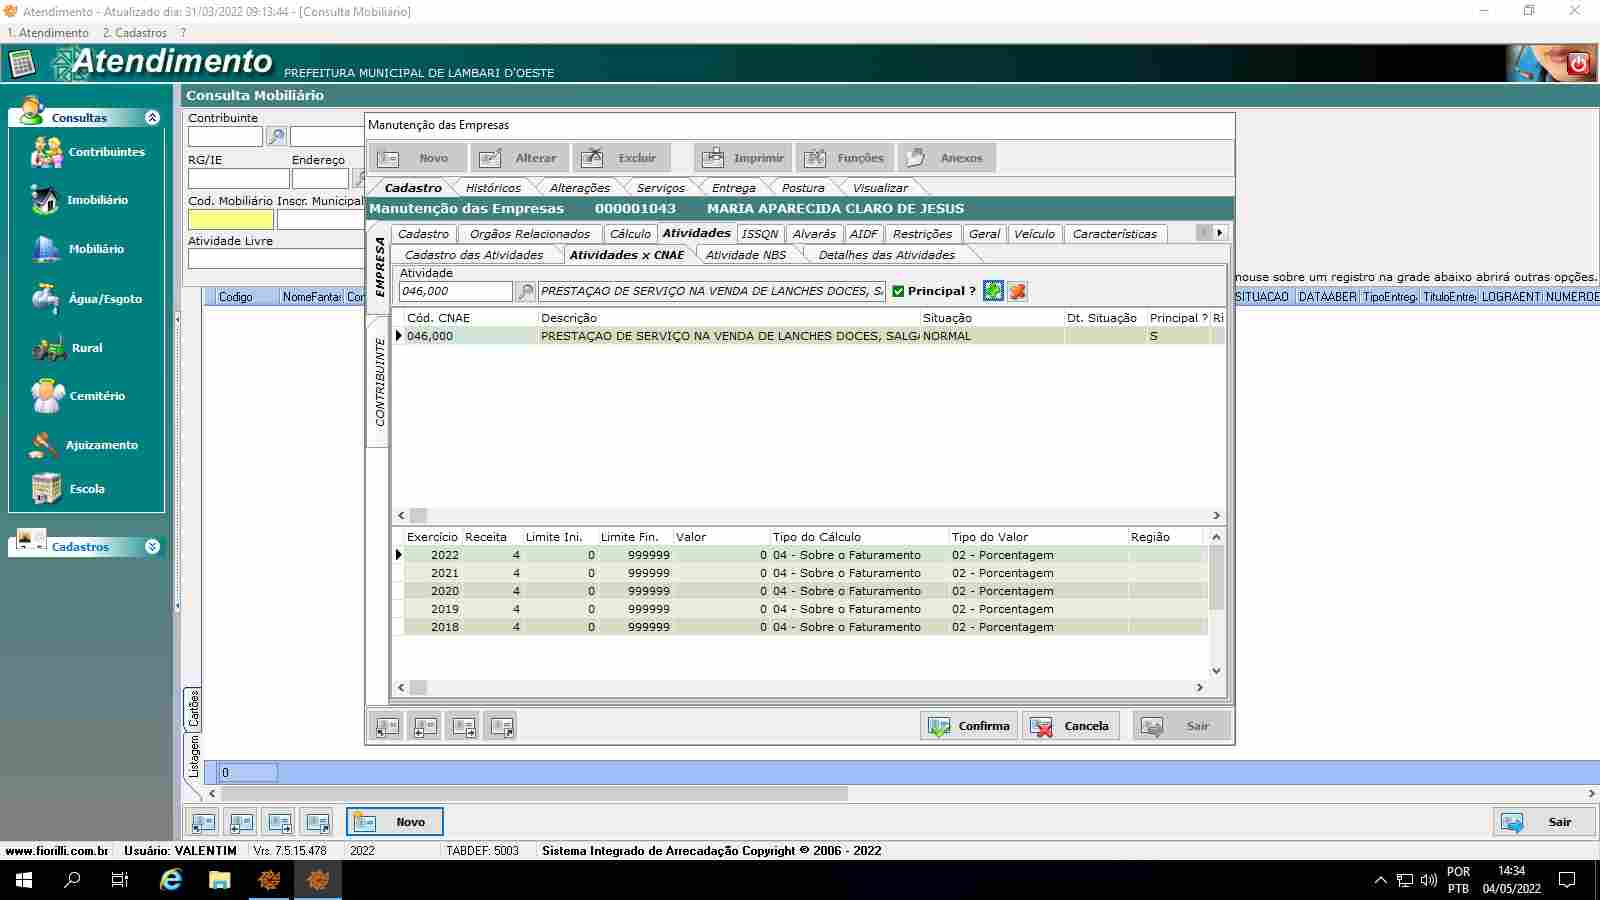Open the Imobiliário consultation icon
Screen dimensions: 1600x900
pyautogui.click(x=45, y=200)
